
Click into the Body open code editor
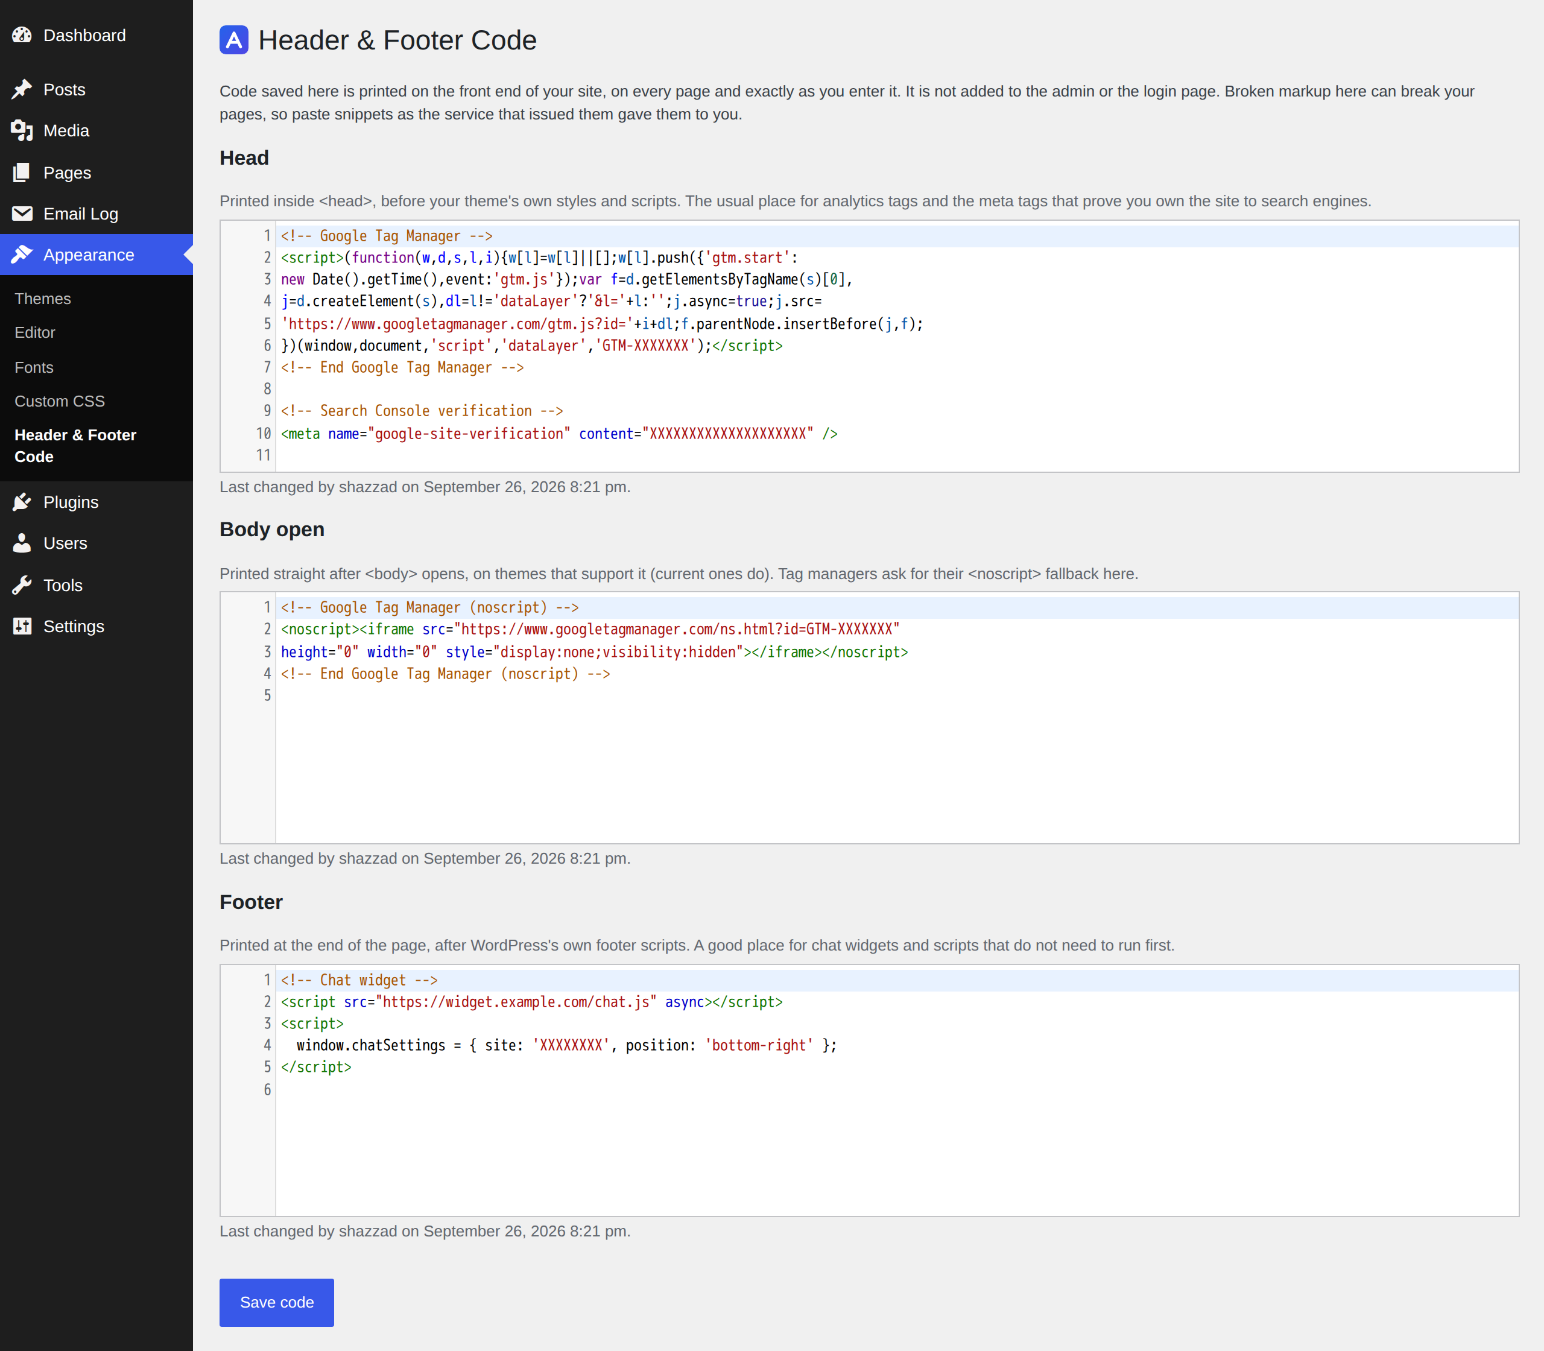coord(869,718)
